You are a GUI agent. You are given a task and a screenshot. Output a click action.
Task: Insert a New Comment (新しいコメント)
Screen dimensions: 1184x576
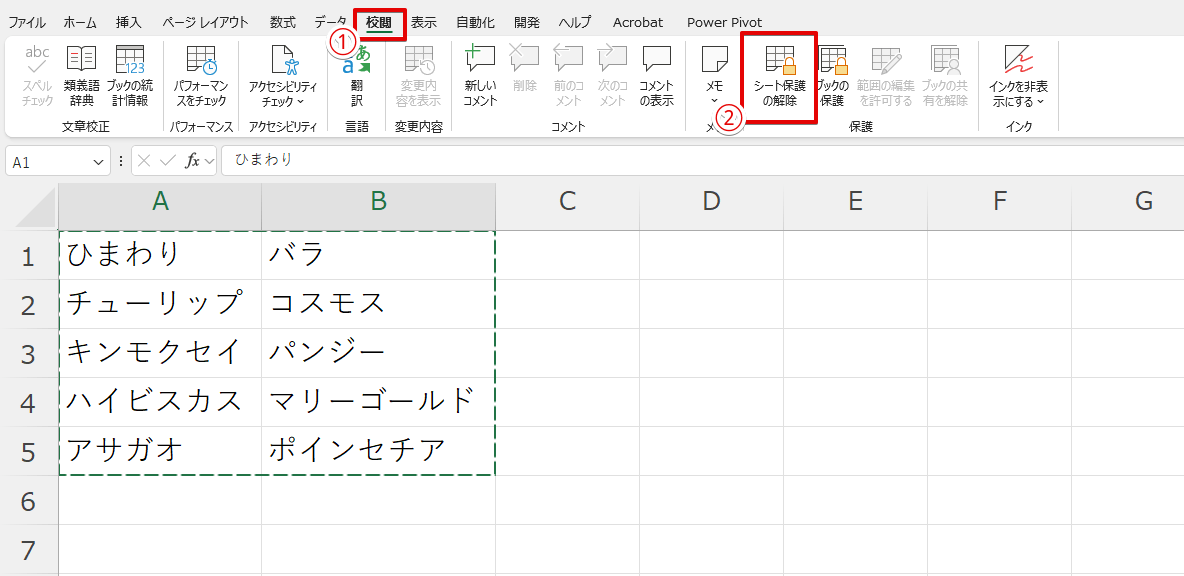coord(480,76)
